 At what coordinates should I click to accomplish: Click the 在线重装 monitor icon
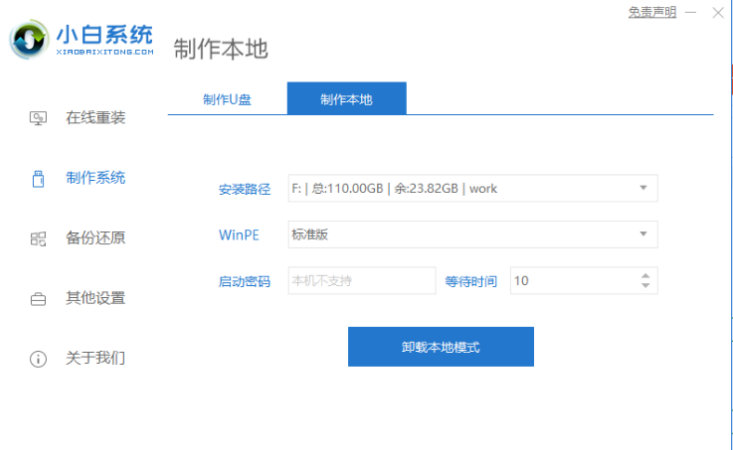(x=38, y=118)
